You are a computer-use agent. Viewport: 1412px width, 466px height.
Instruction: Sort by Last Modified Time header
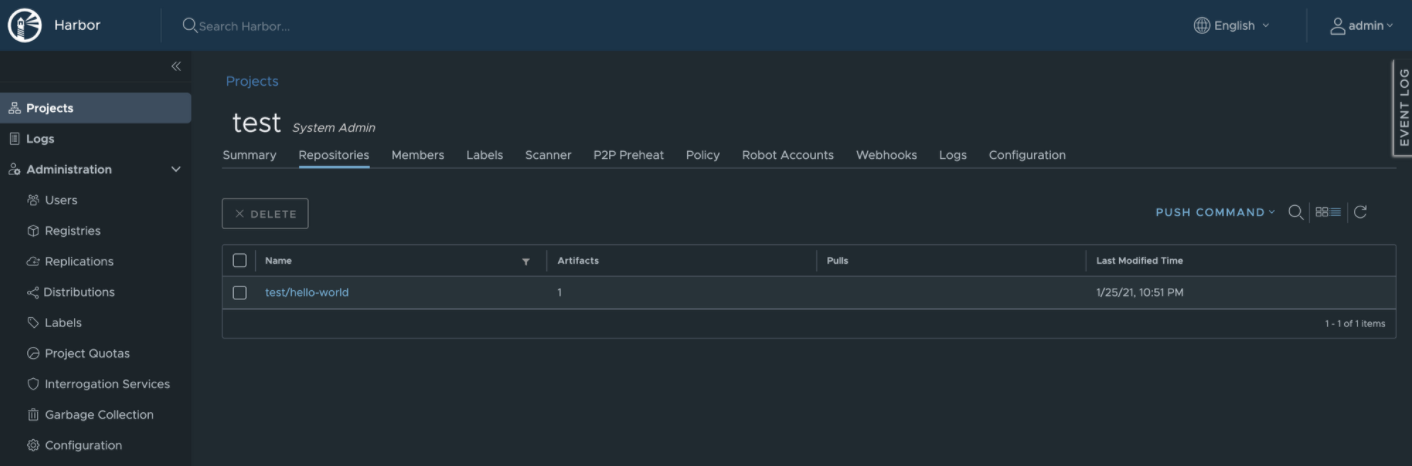tap(1139, 261)
